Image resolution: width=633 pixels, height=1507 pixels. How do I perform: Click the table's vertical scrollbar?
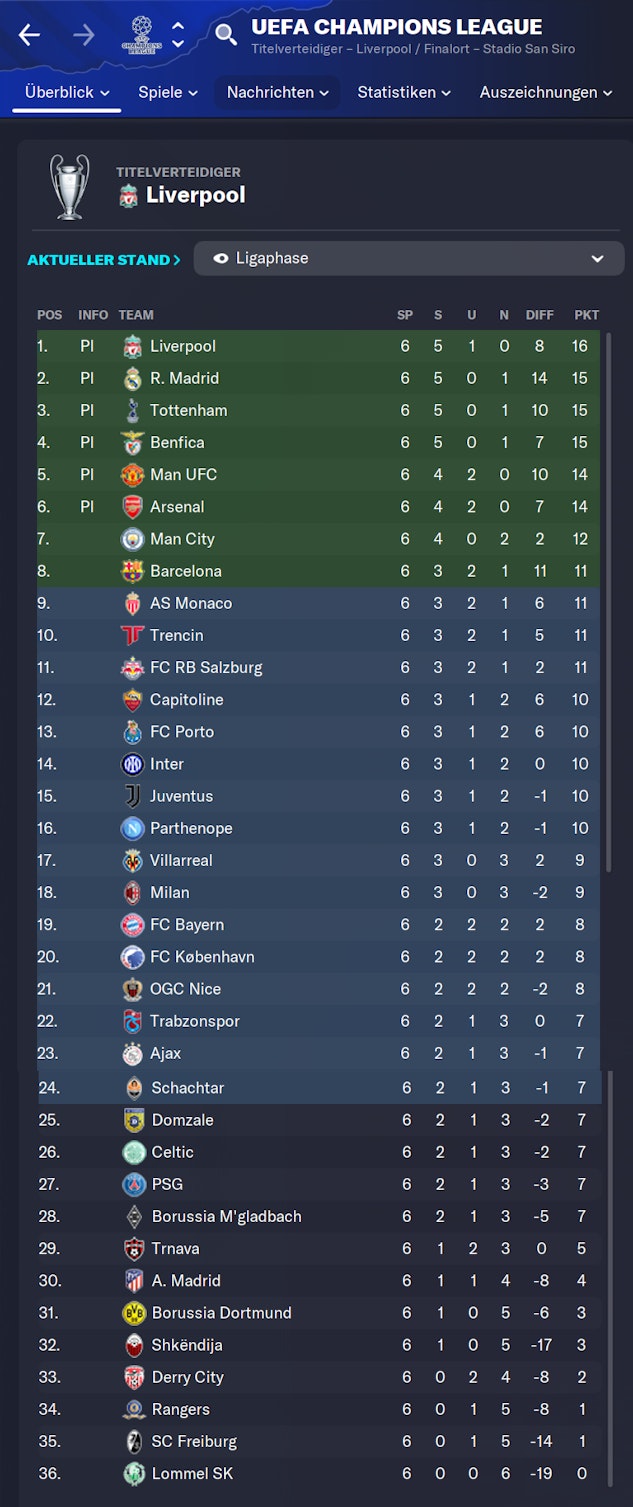tap(607, 600)
